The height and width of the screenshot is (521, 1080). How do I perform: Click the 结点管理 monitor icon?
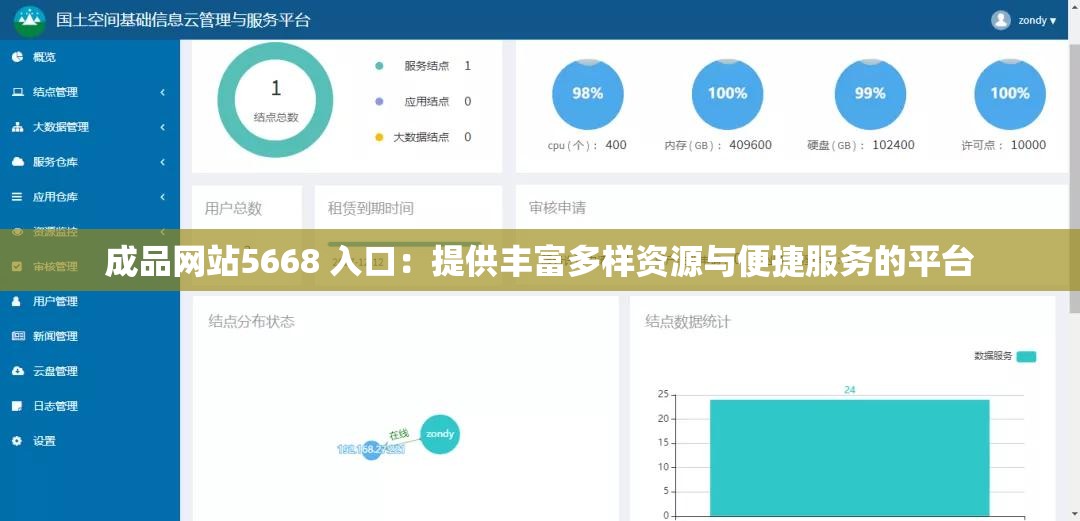pos(18,92)
